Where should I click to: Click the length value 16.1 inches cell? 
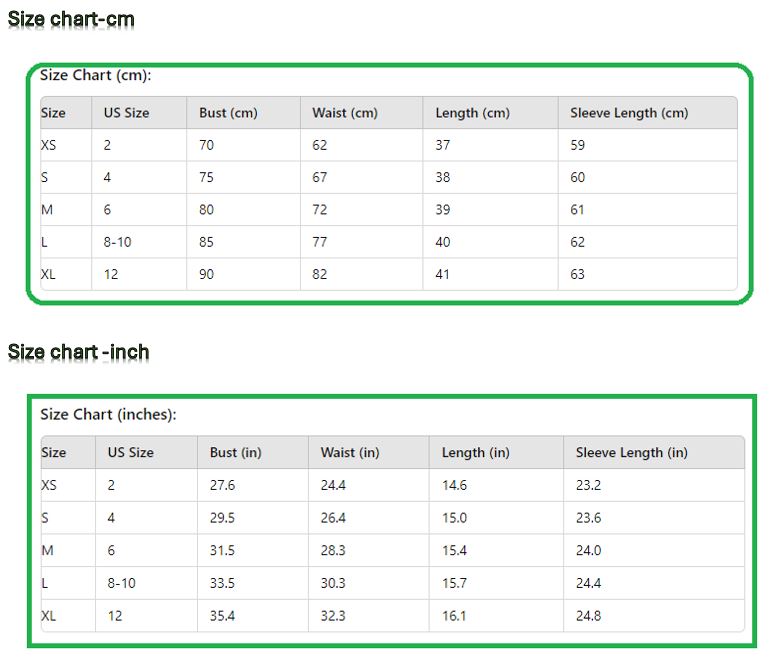[x=454, y=616]
